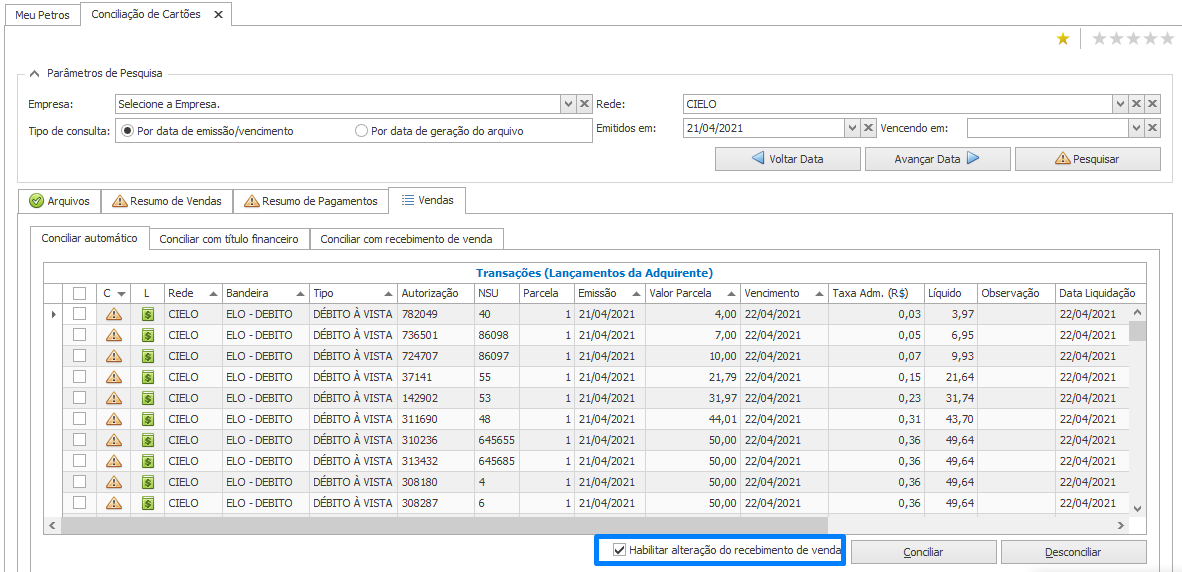This screenshot has width=1182, height=572.
Task: Click the Conciliar button
Action: coord(923,552)
